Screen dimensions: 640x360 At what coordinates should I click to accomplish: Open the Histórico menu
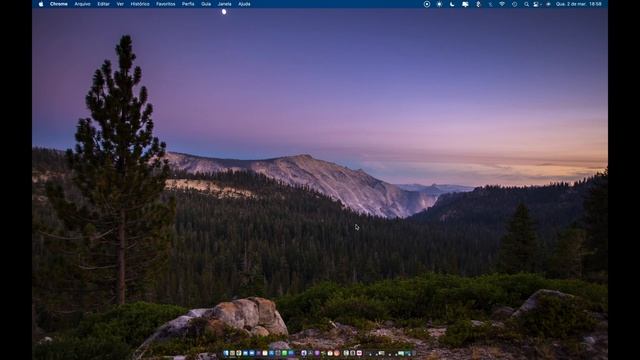pos(140,4)
